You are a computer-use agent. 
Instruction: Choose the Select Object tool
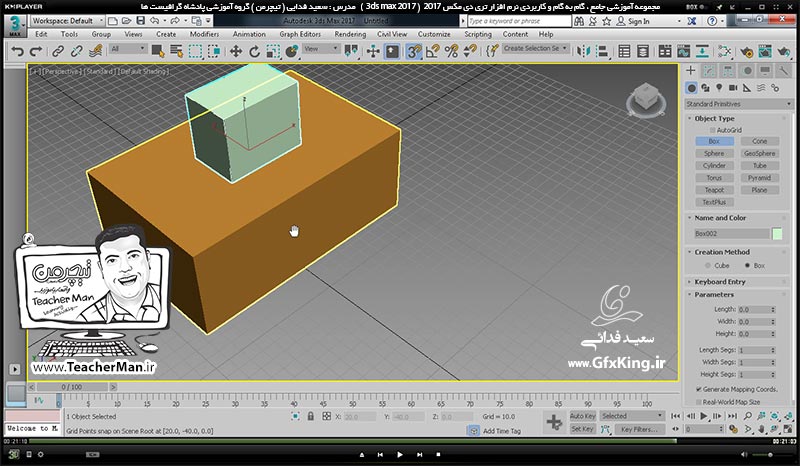click(158, 51)
